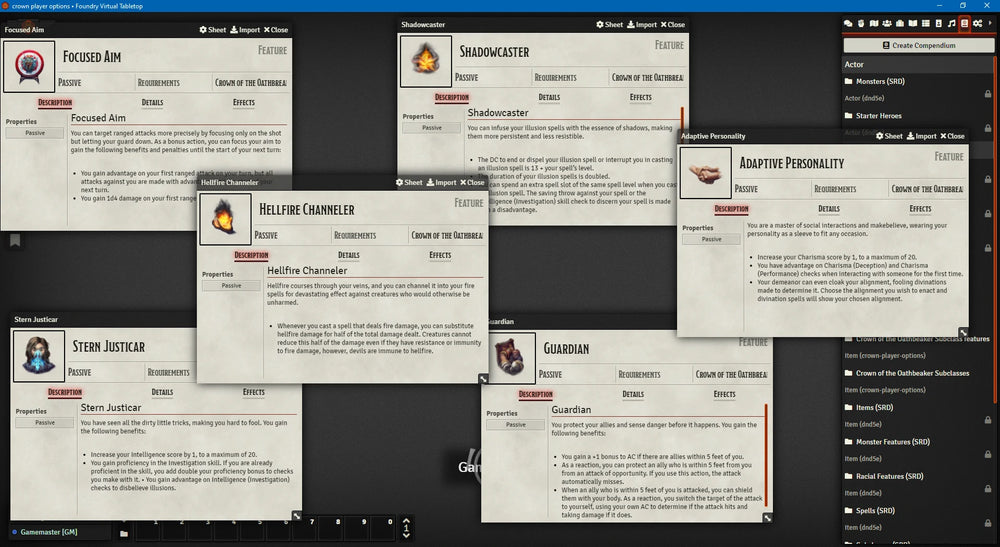Click the Hellfire Channeler flame portrait image
The width and height of the screenshot is (1000, 547).
(225, 219)
